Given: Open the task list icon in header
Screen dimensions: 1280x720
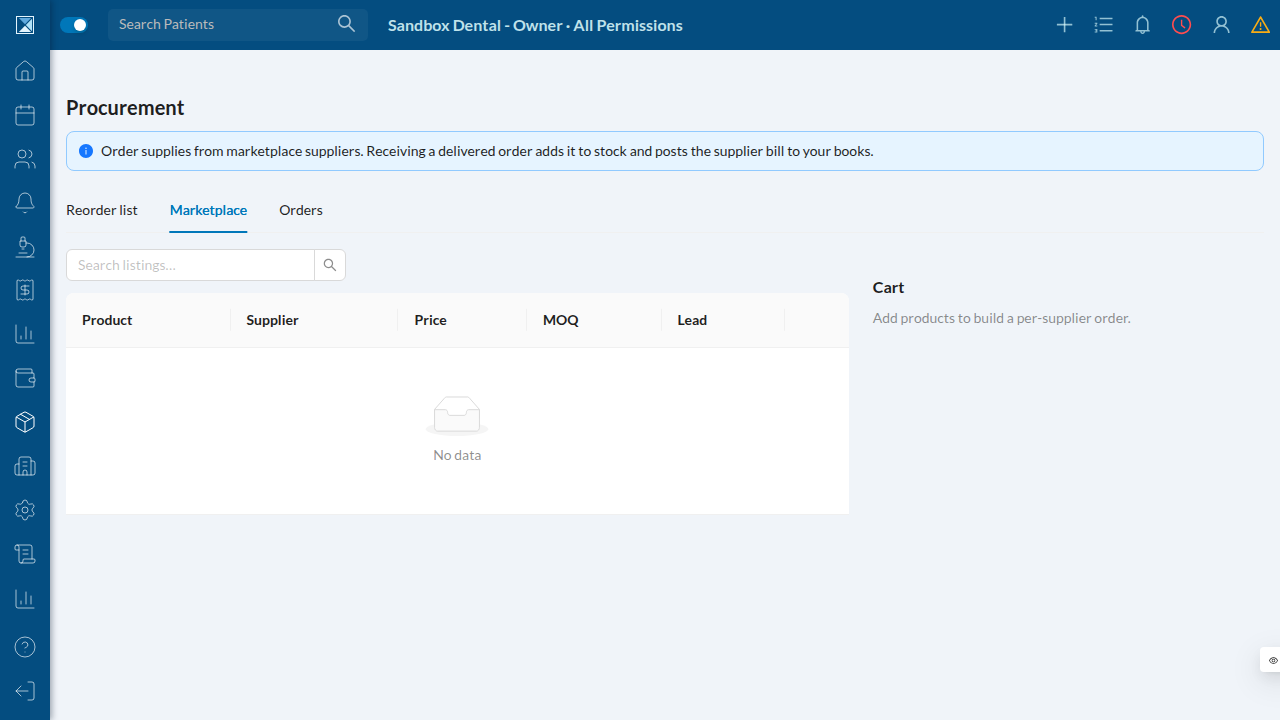Looking at the screenshot, I should tap(1104, 25).
